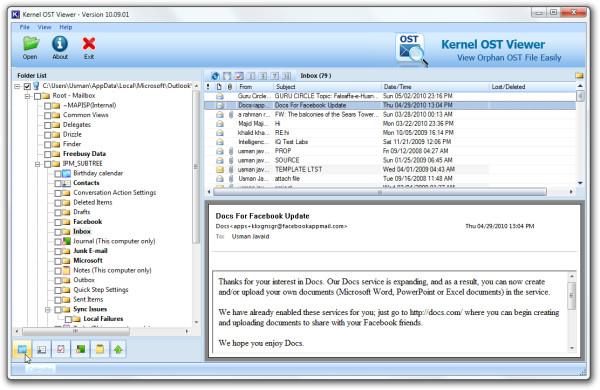Check the Freebusy Data checkbox

[47, 154]
